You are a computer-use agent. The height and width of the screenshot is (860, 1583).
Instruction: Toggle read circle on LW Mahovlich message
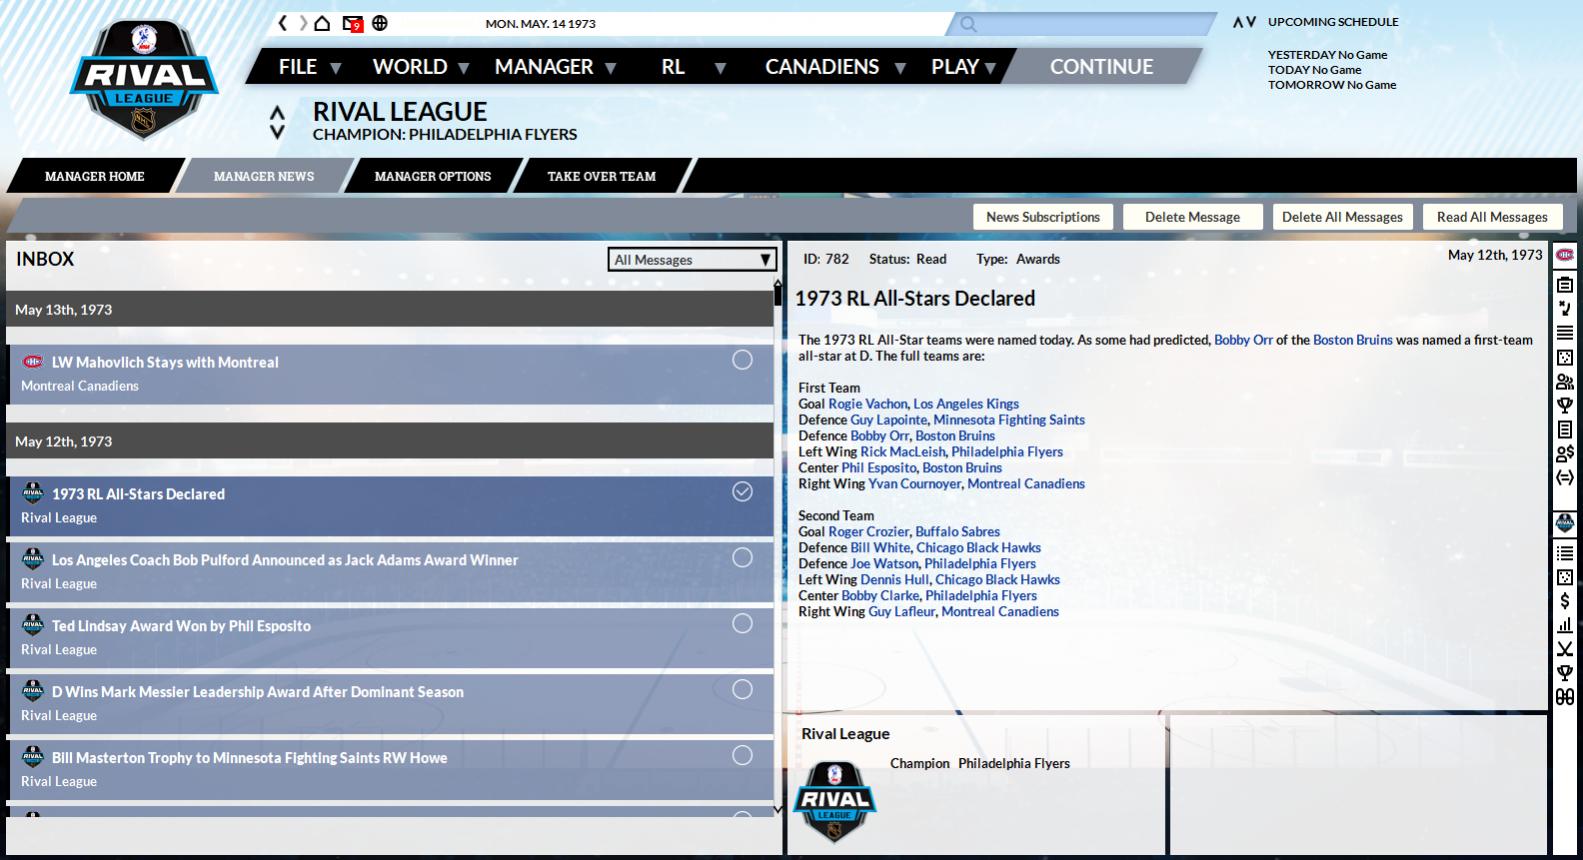(x=742, y=360)
